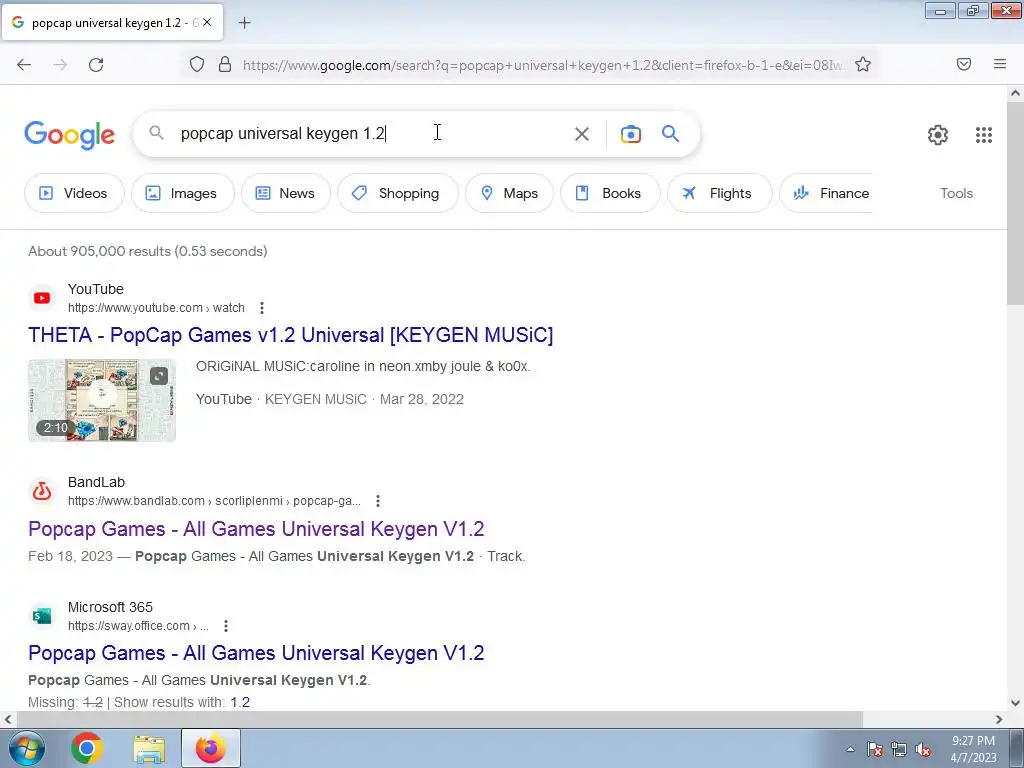Bookmark this page with the star icon
The image size is (1024, 768).
click(x=863, y=64)
